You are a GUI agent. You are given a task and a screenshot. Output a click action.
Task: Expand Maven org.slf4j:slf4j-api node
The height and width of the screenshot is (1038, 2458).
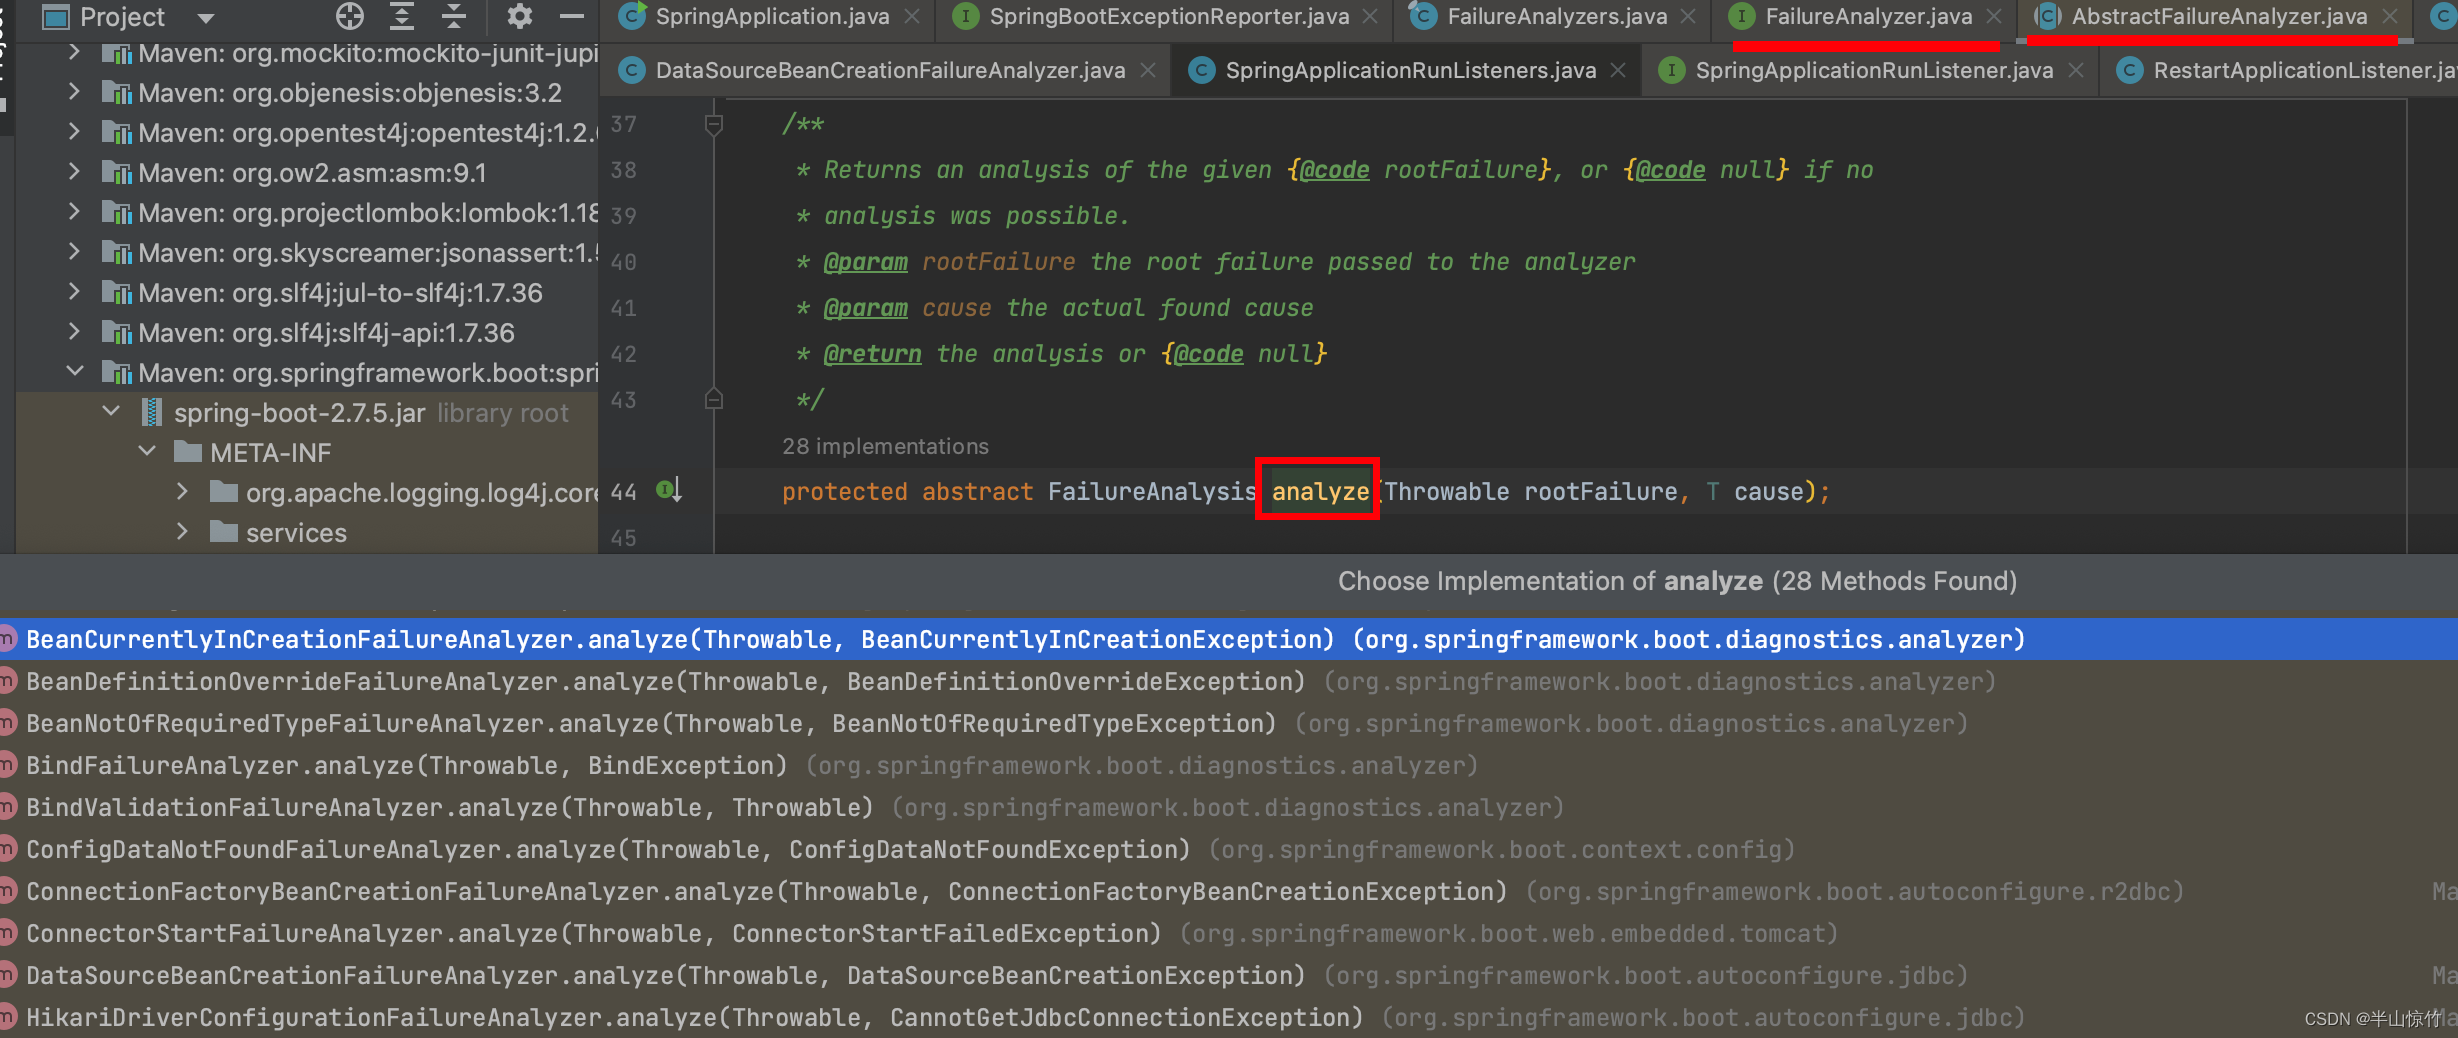74,332
